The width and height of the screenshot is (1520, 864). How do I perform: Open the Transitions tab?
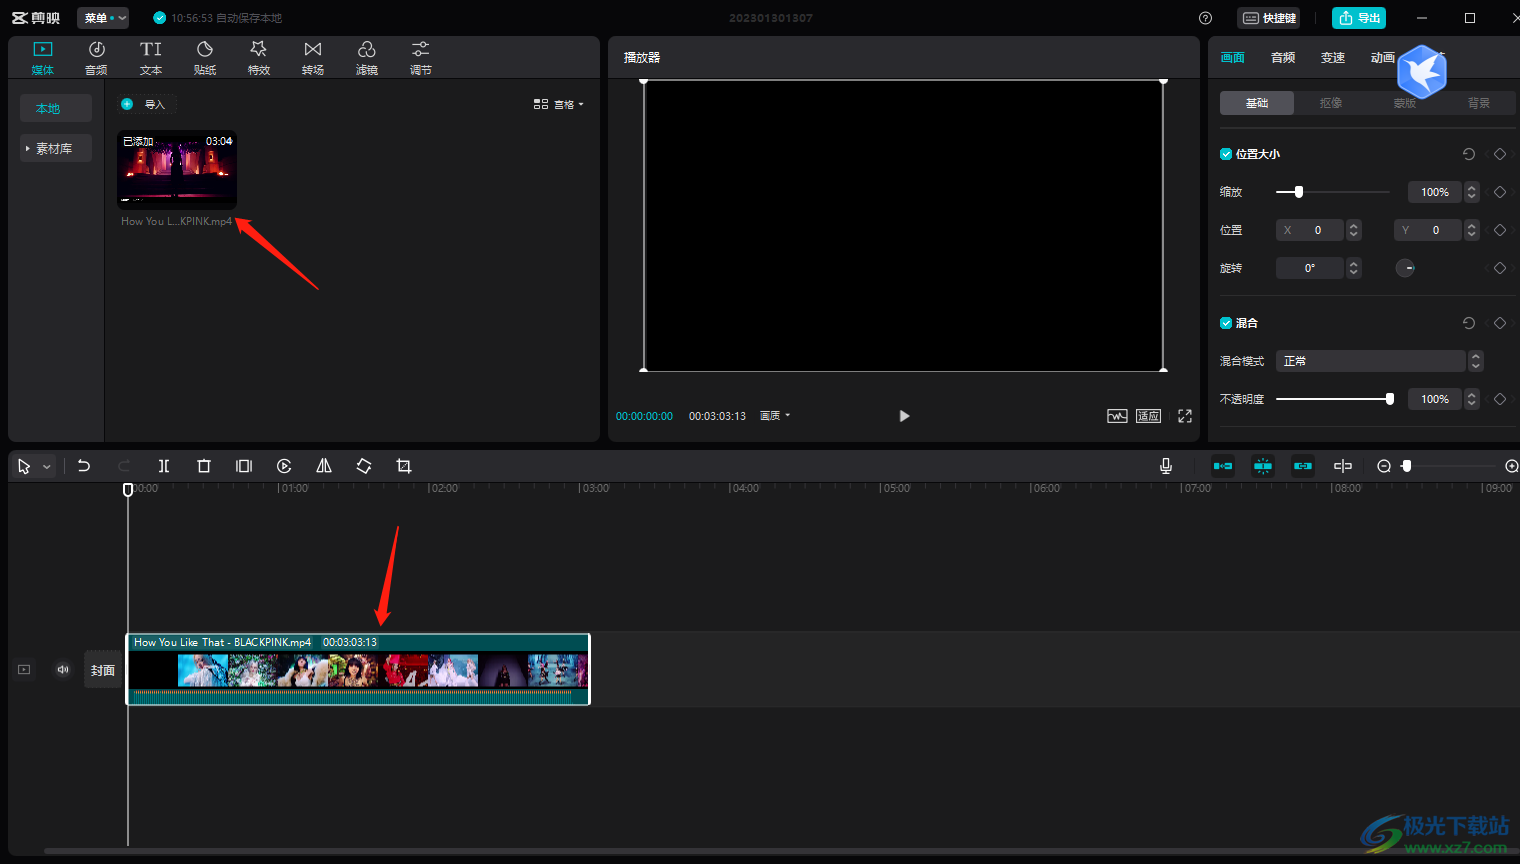313,58
